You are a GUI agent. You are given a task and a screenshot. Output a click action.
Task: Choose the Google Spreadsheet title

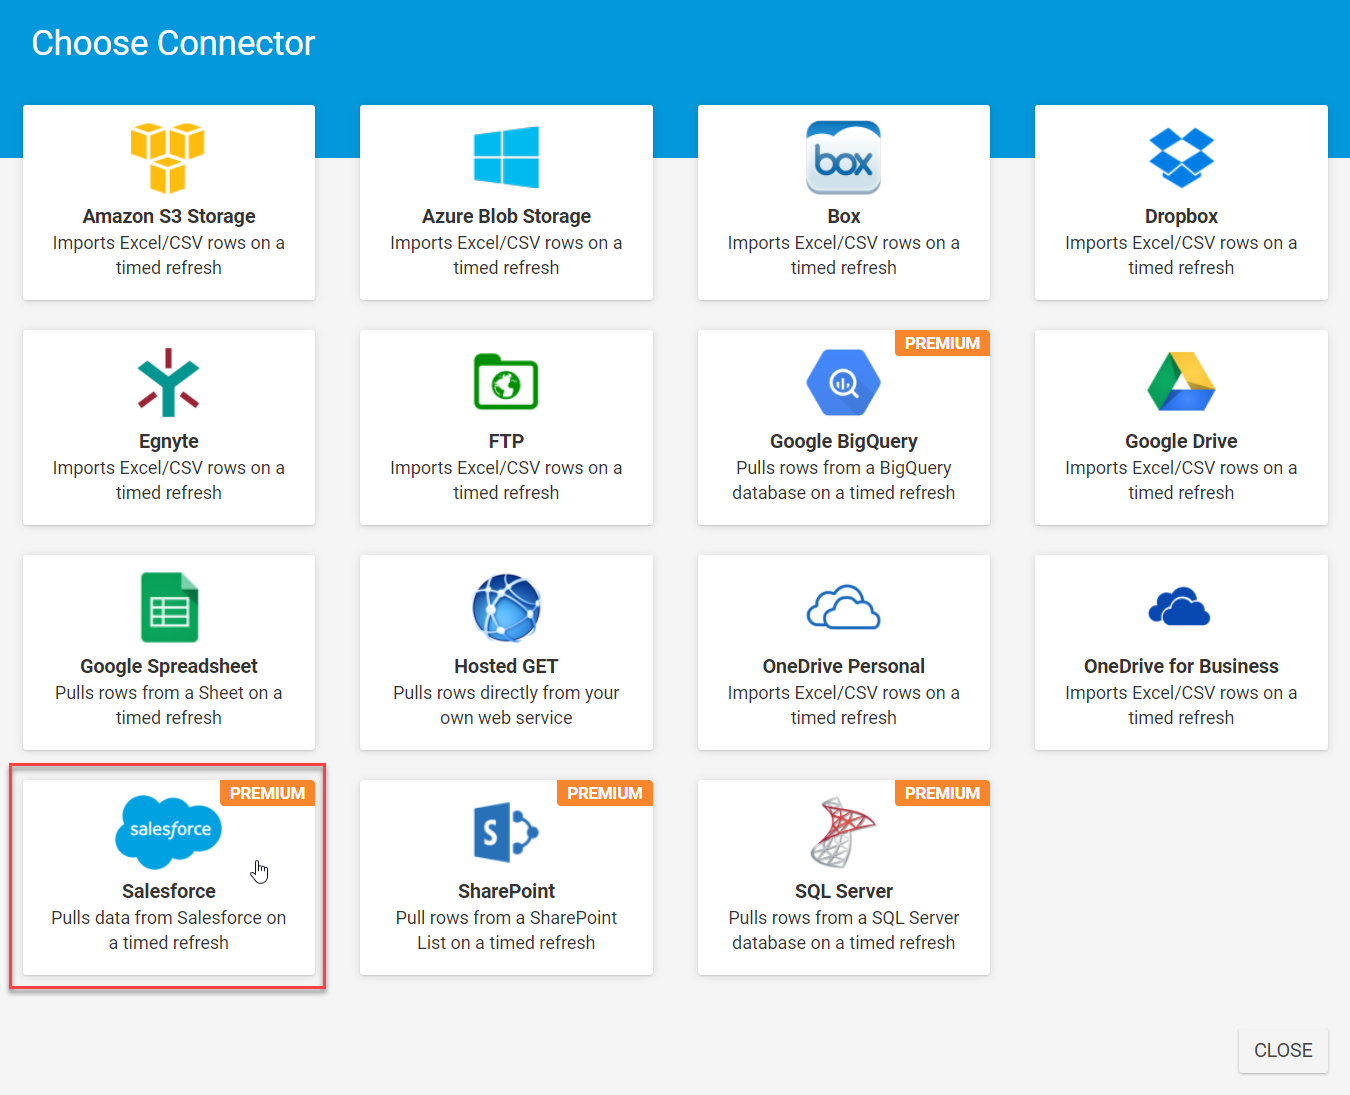[168, 666]
